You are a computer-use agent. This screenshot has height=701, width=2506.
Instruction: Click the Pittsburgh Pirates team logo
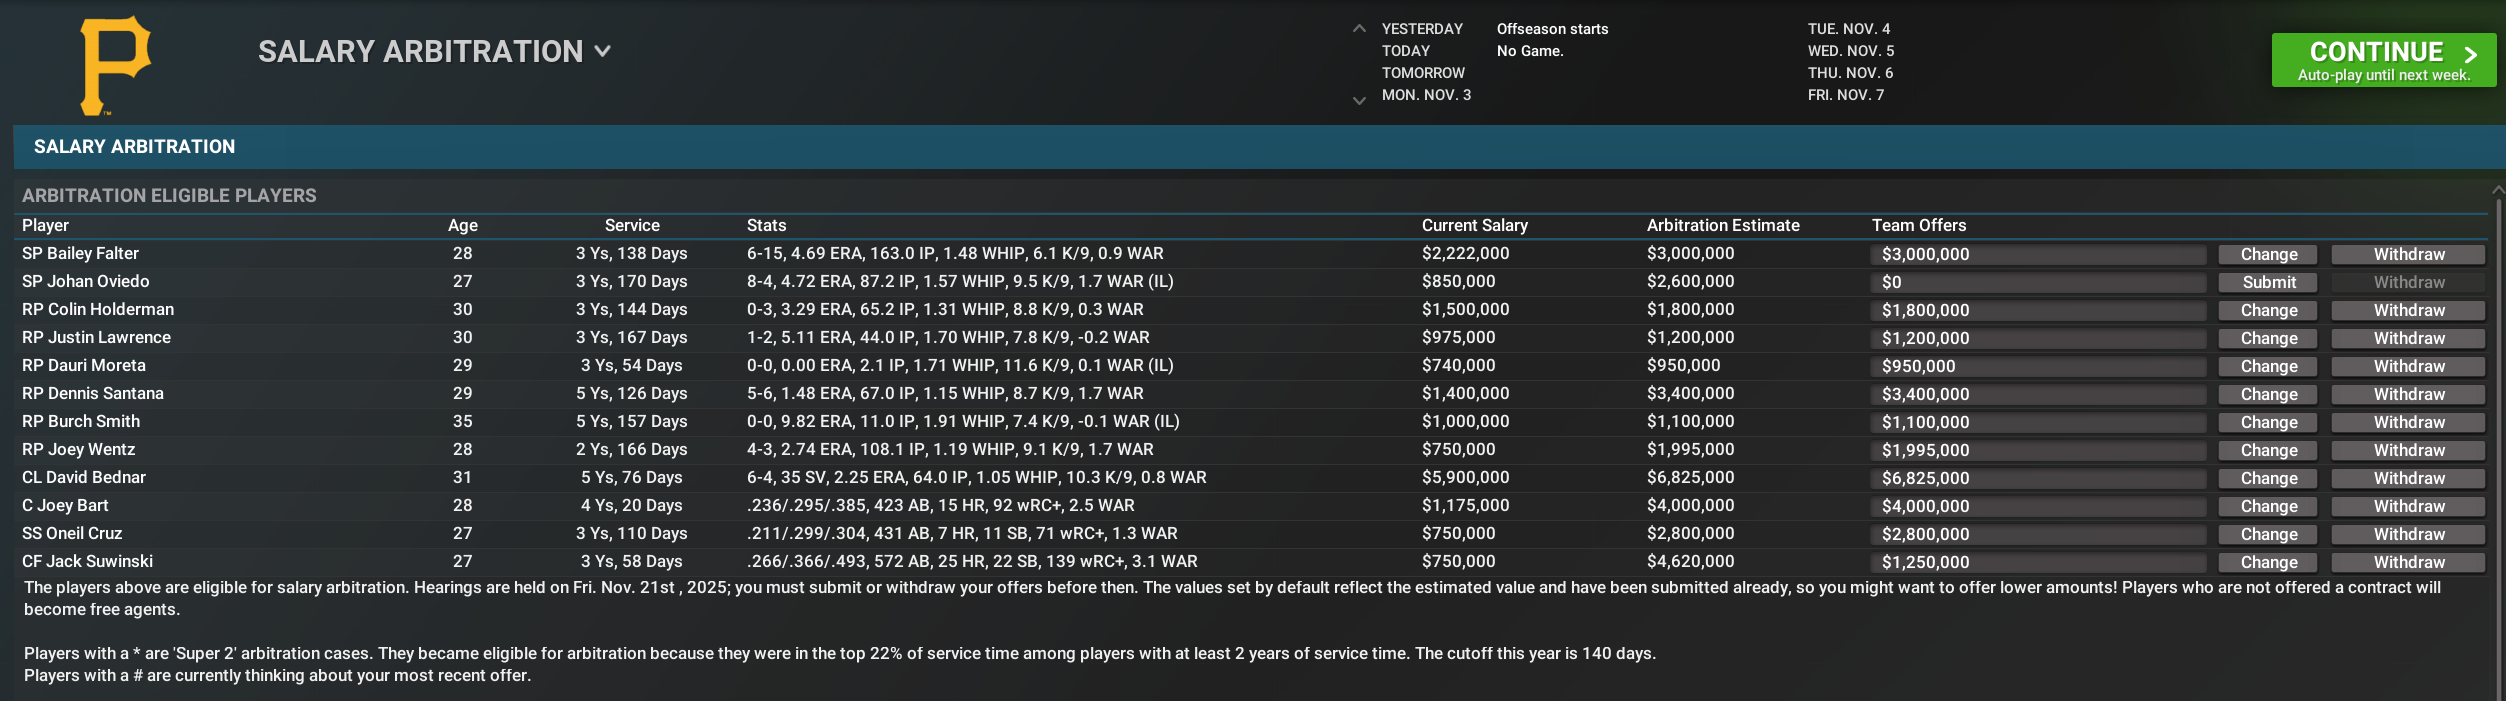115,65
